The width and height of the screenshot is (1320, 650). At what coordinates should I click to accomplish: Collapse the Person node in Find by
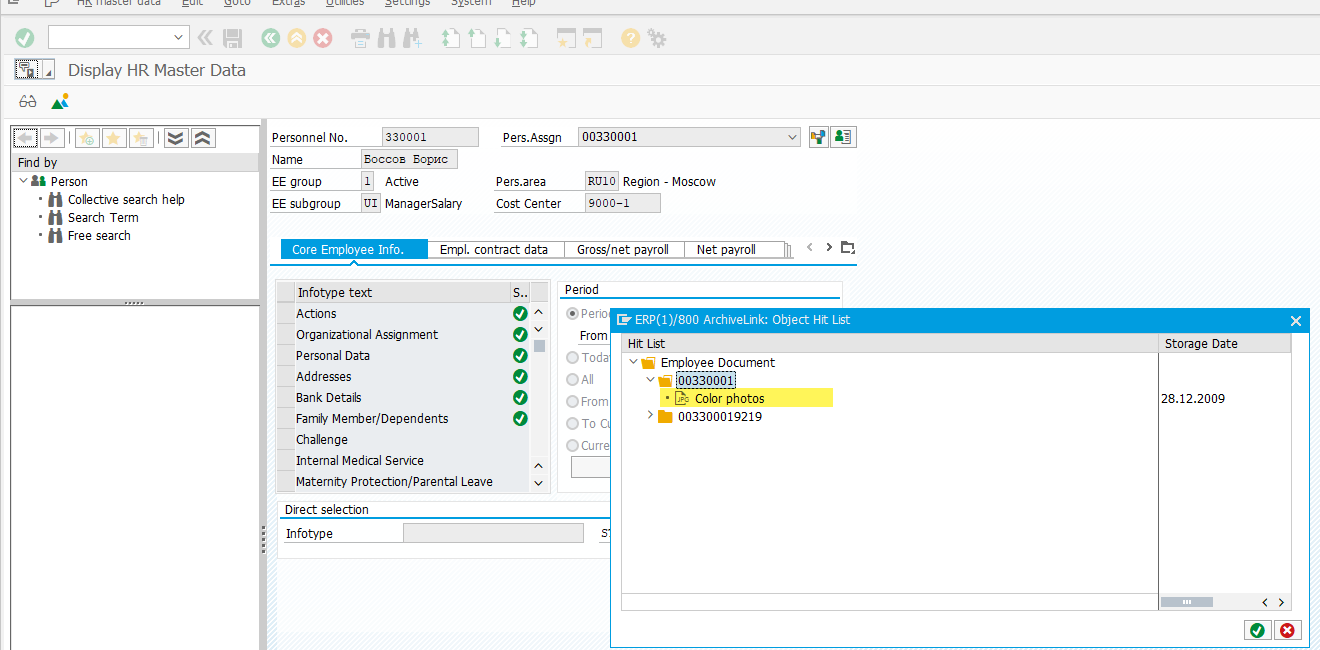23,181
